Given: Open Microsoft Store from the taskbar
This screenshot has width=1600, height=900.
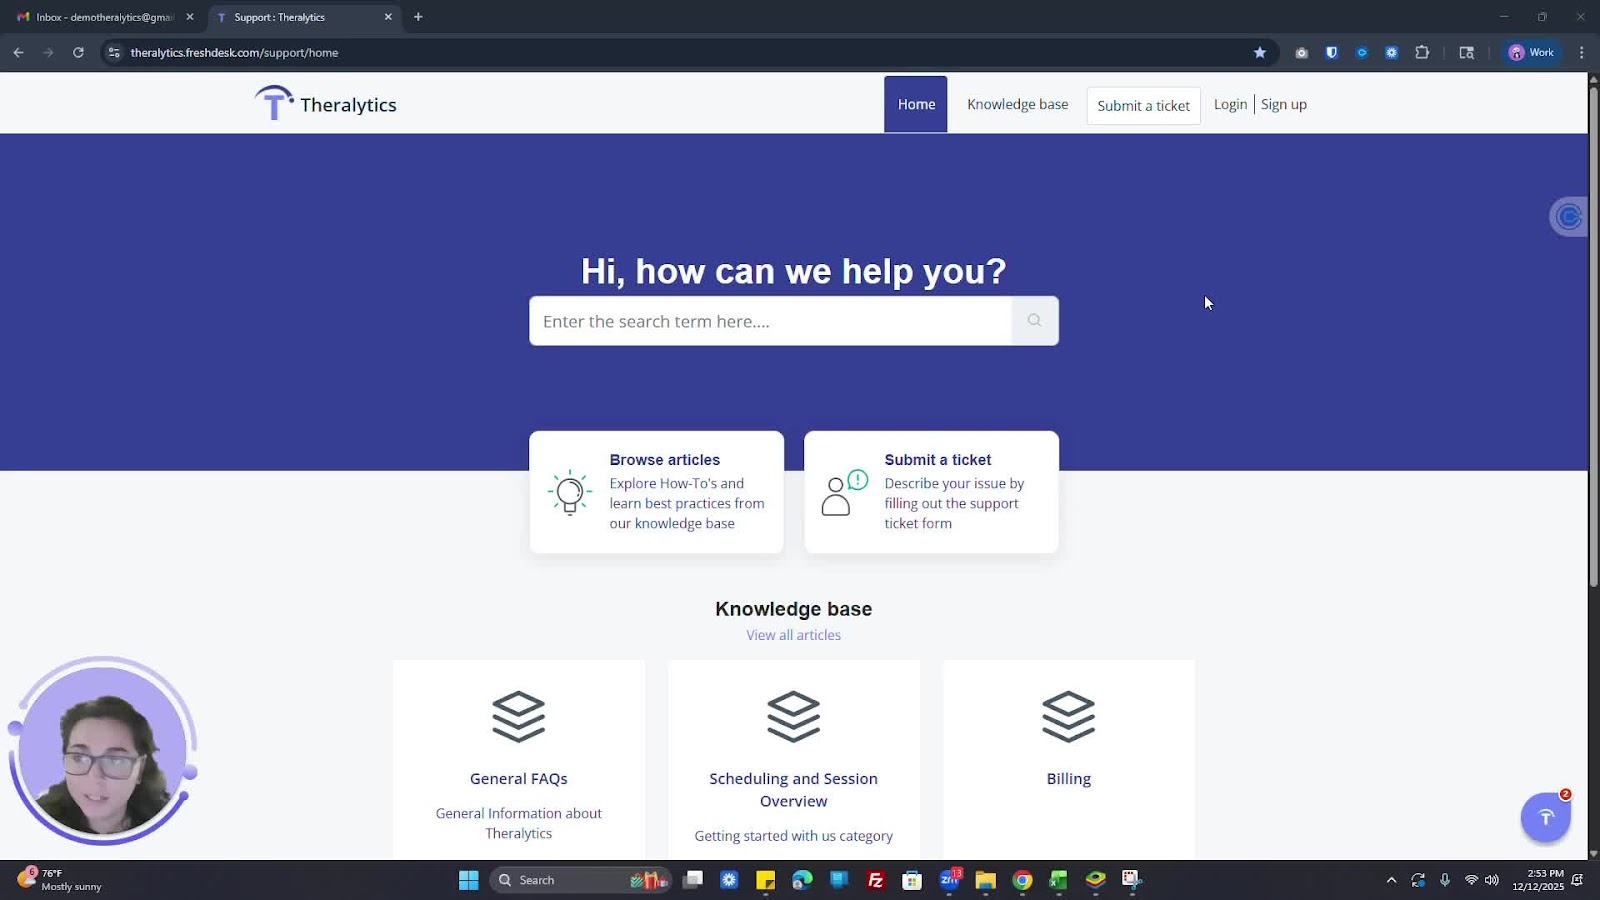Looking at the screenshot, I should click(912, 880).
